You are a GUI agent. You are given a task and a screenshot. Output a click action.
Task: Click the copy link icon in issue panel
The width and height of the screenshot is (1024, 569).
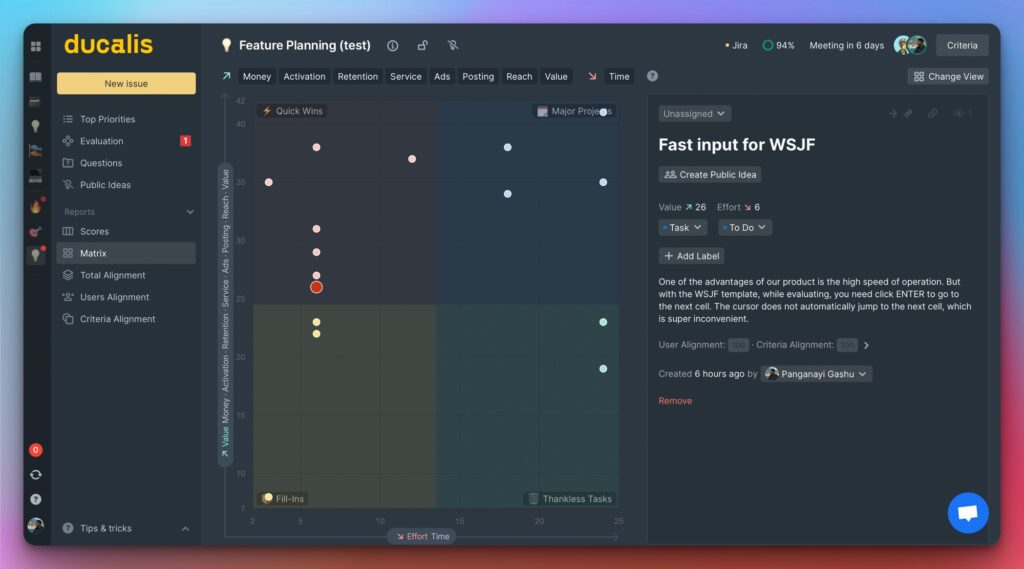click(932, 114)
